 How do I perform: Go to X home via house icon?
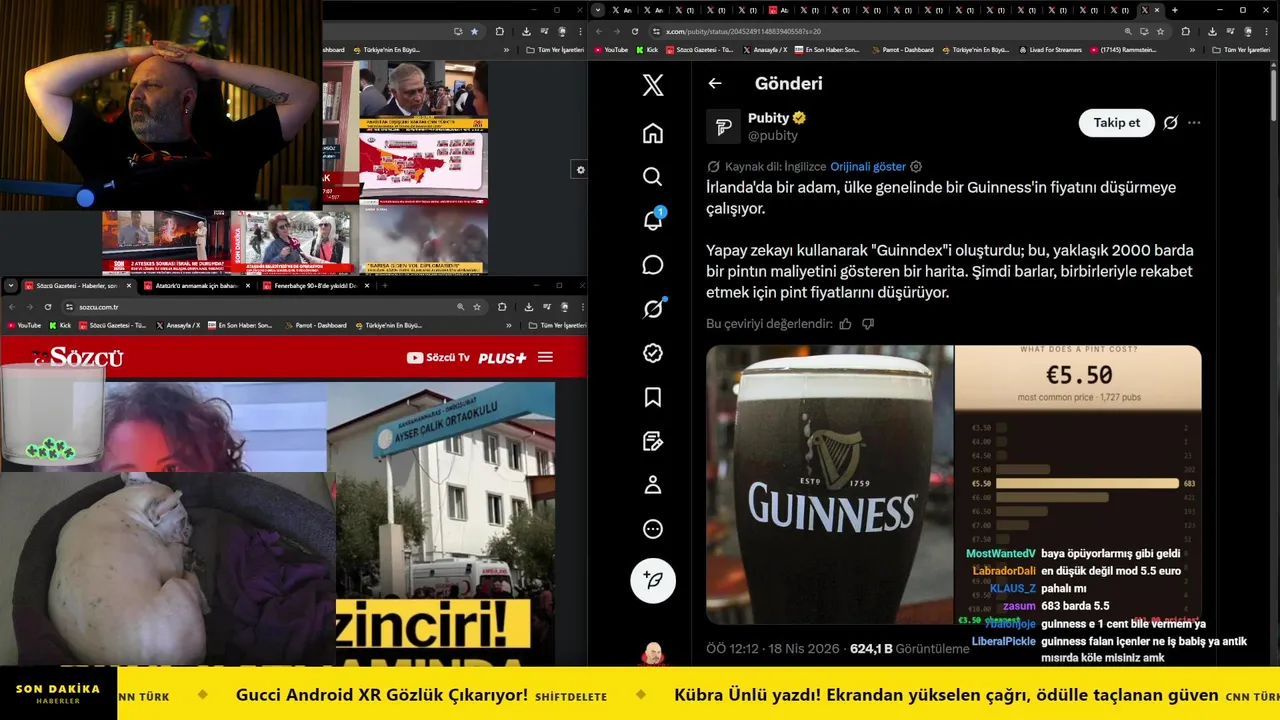click(653, 133)
